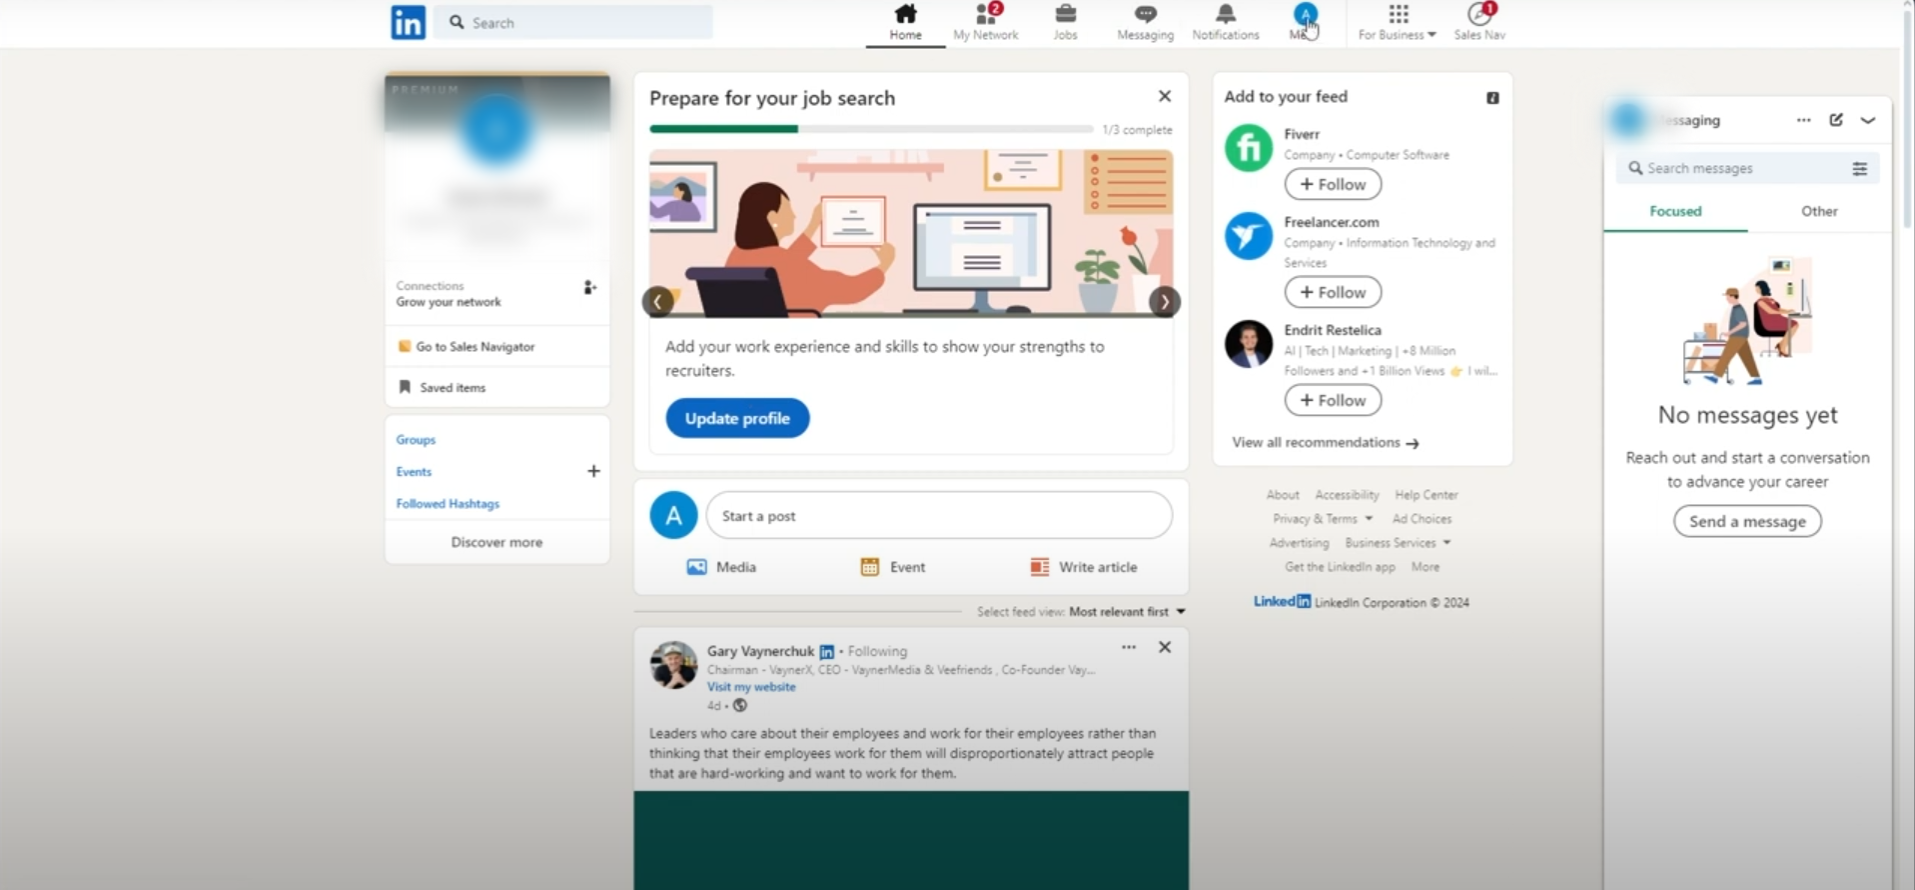Open Followed Hashtags link

point(448,504)
